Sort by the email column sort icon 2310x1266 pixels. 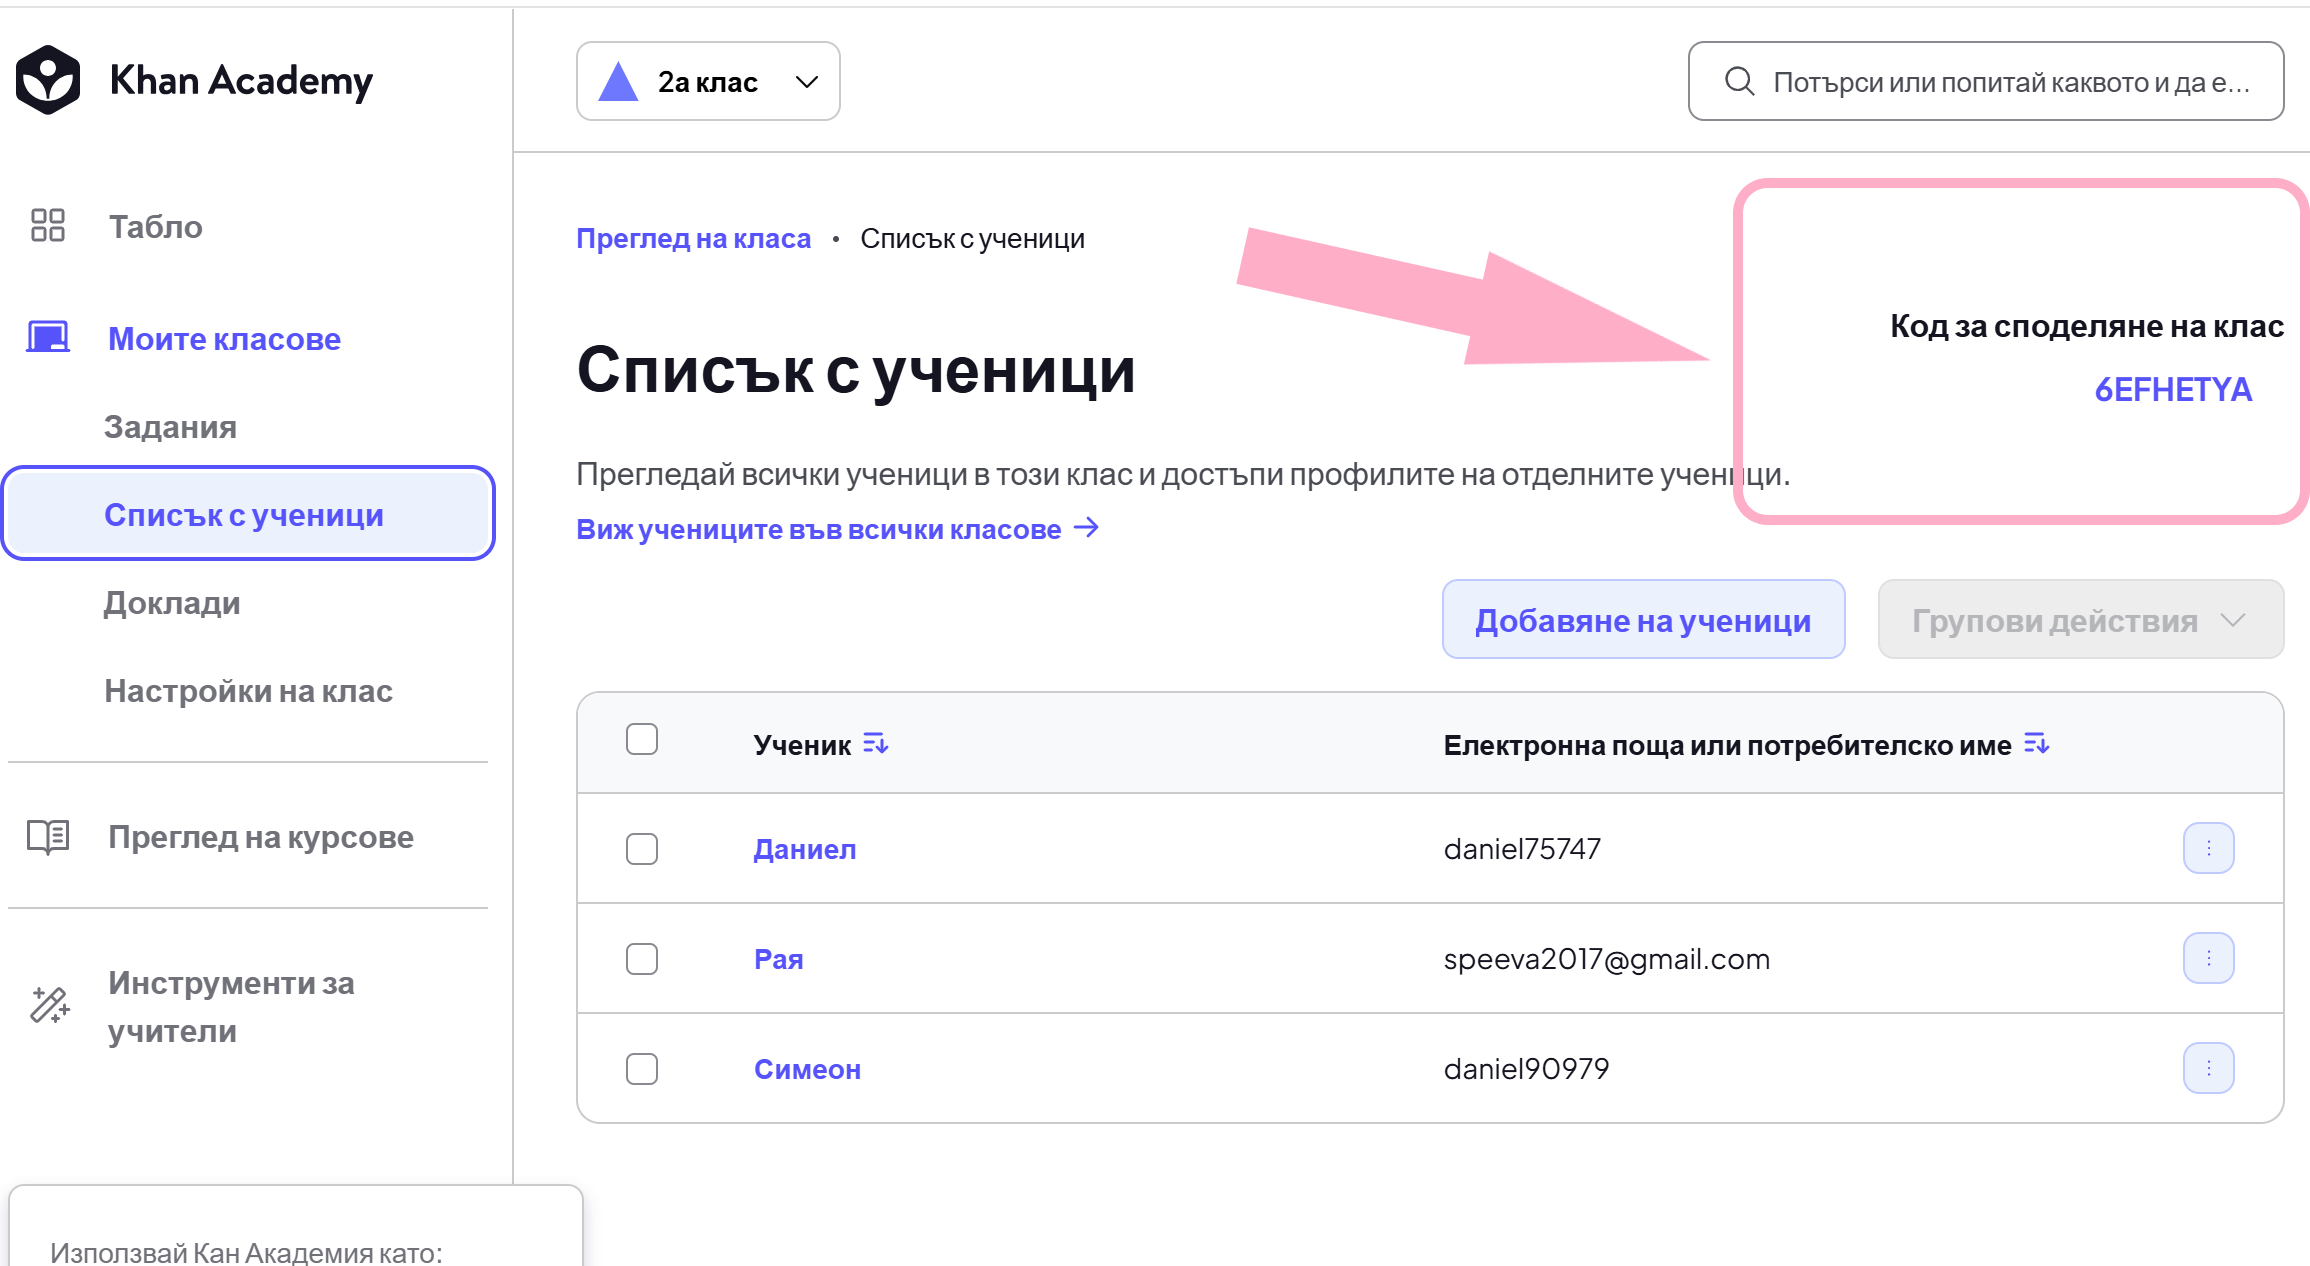[2037, 744]
